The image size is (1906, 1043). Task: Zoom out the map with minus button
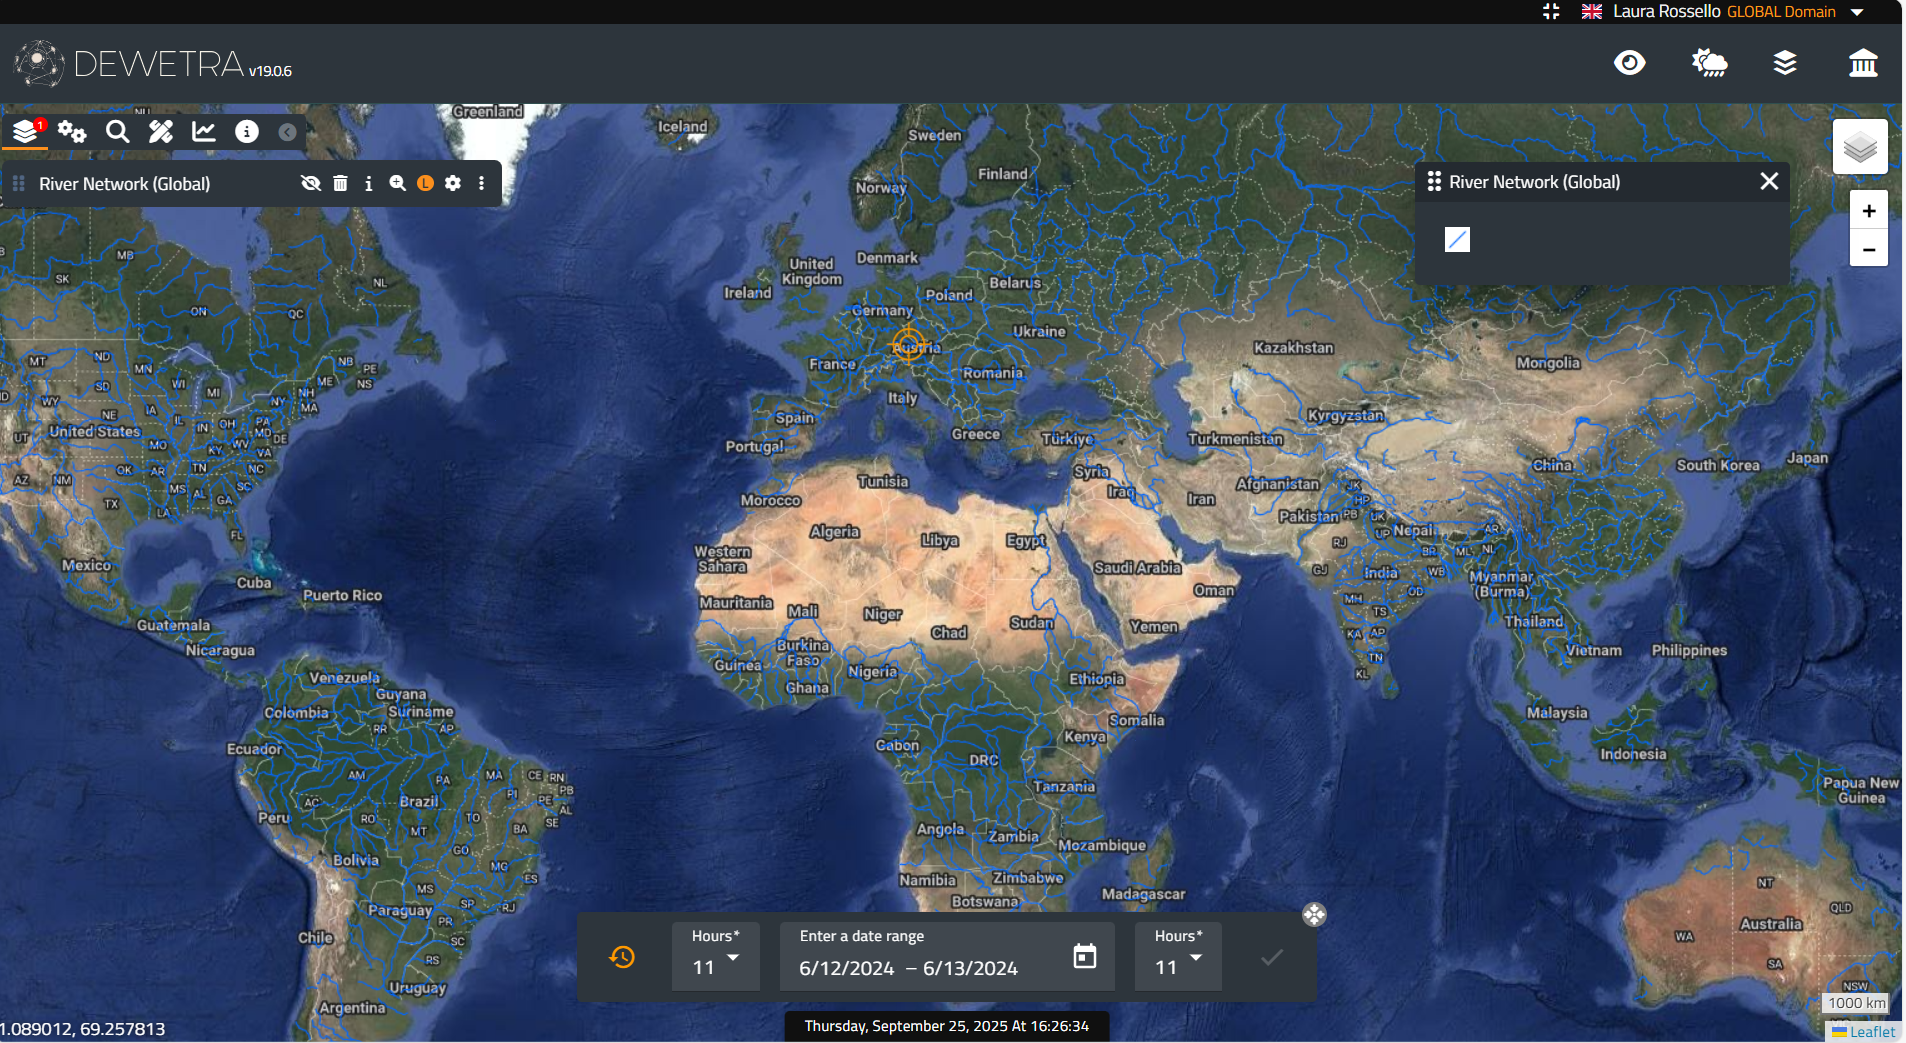(x=1868, y=249)
